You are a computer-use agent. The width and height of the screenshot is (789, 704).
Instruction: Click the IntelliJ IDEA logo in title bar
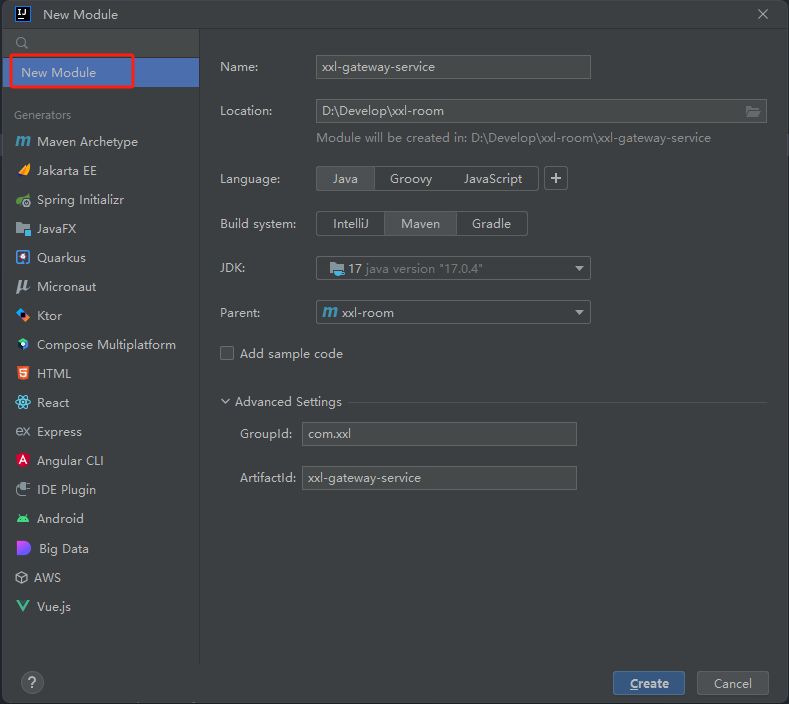point(23,14)
